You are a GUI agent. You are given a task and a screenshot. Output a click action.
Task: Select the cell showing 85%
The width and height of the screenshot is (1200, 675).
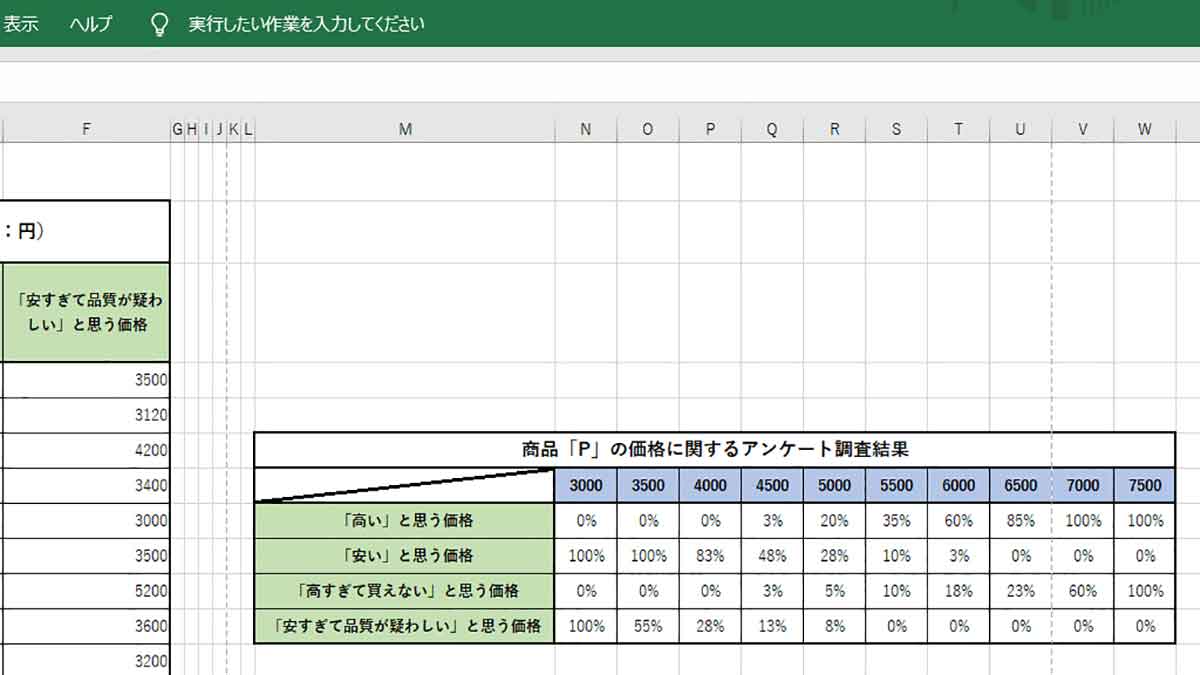click(1019, 520)
